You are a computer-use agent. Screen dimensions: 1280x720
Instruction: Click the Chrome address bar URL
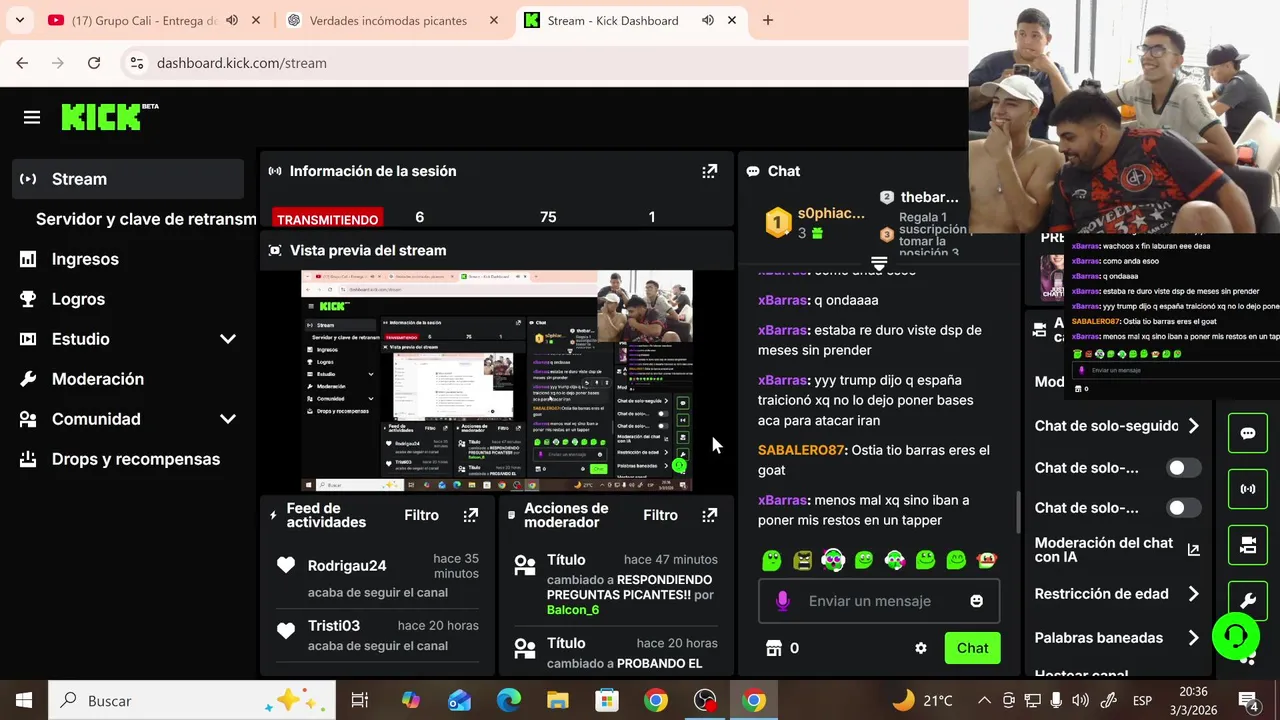pos(242,63)
